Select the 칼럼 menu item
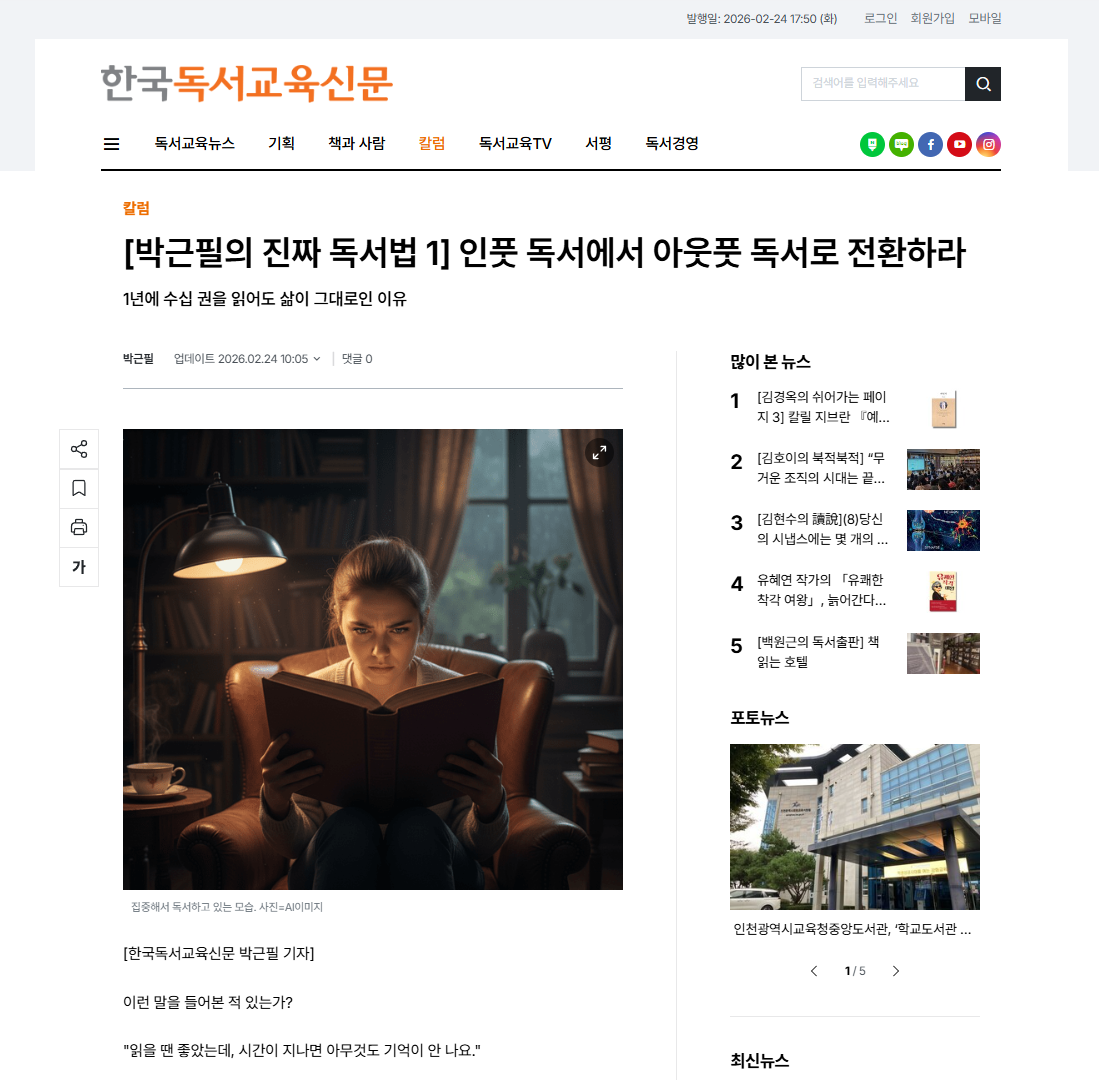The height and width of the screenshot is (1080, 1099). [432, 144]
